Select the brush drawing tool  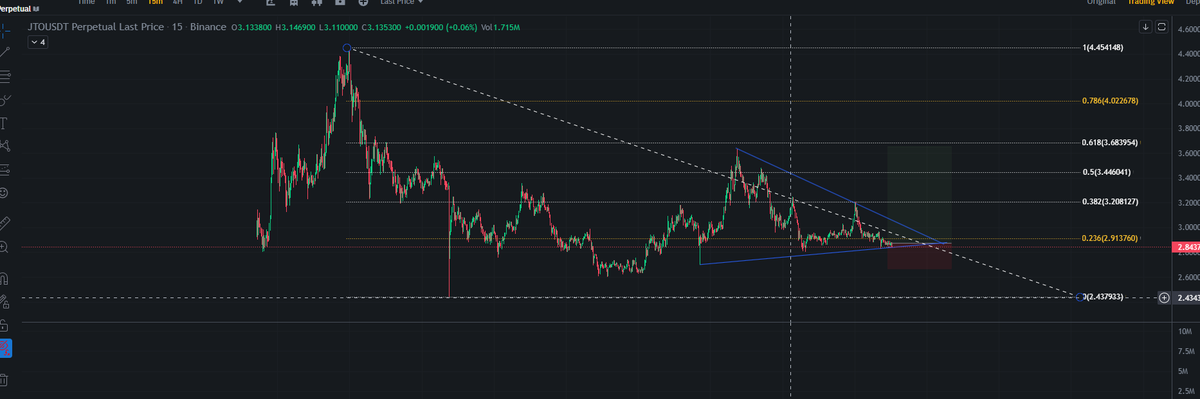[x=5, y=100]
